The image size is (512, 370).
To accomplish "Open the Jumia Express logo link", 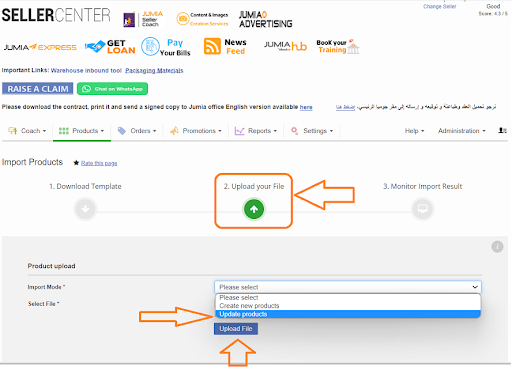I will tap(40, 47).
